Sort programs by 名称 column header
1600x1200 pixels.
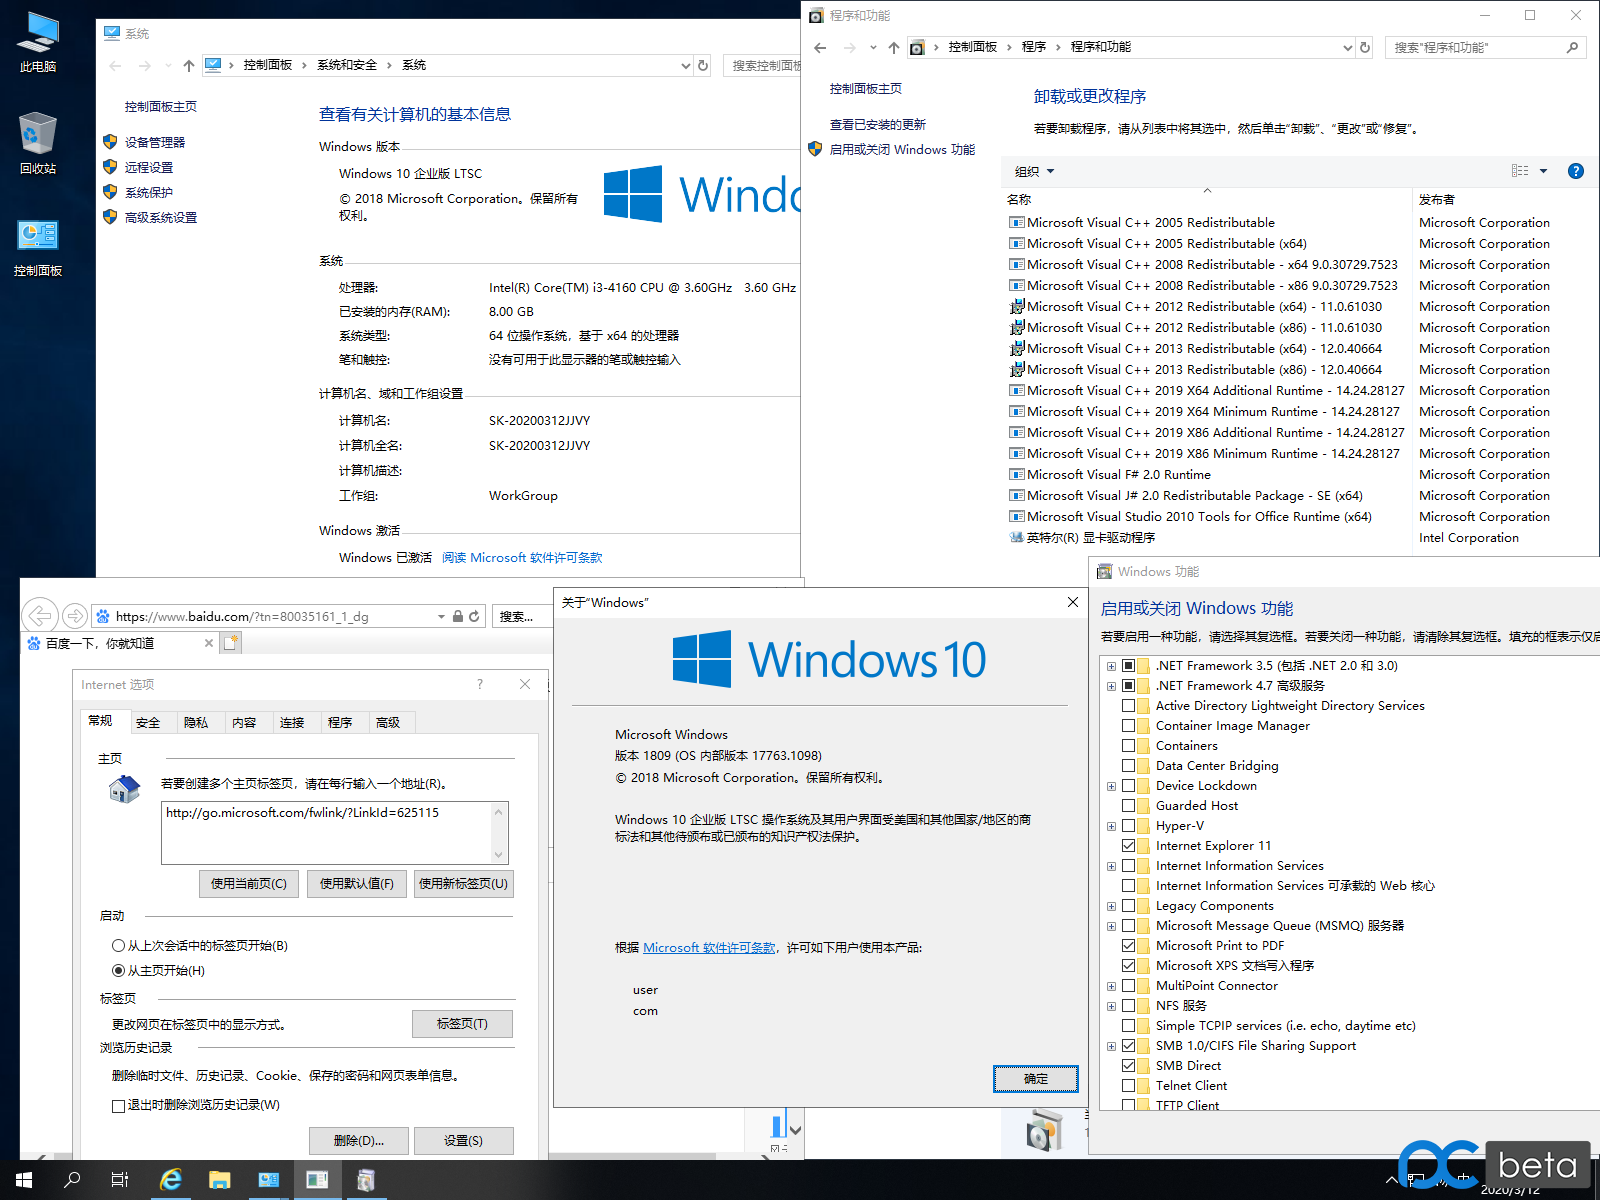pos(1019,199)
